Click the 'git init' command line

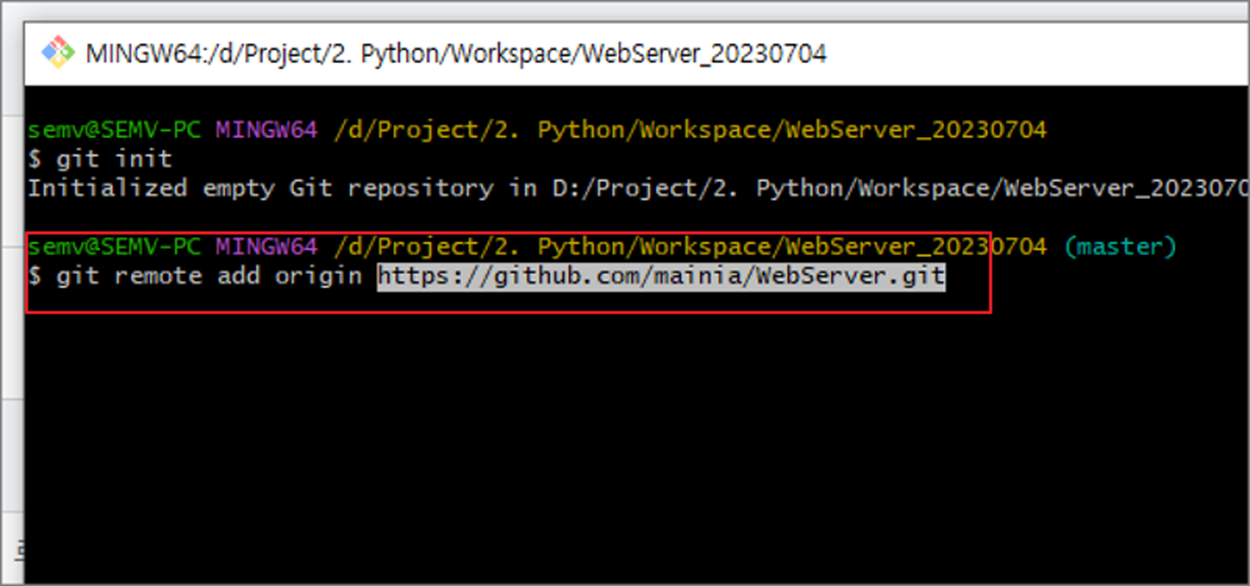(x=100, y=159)
